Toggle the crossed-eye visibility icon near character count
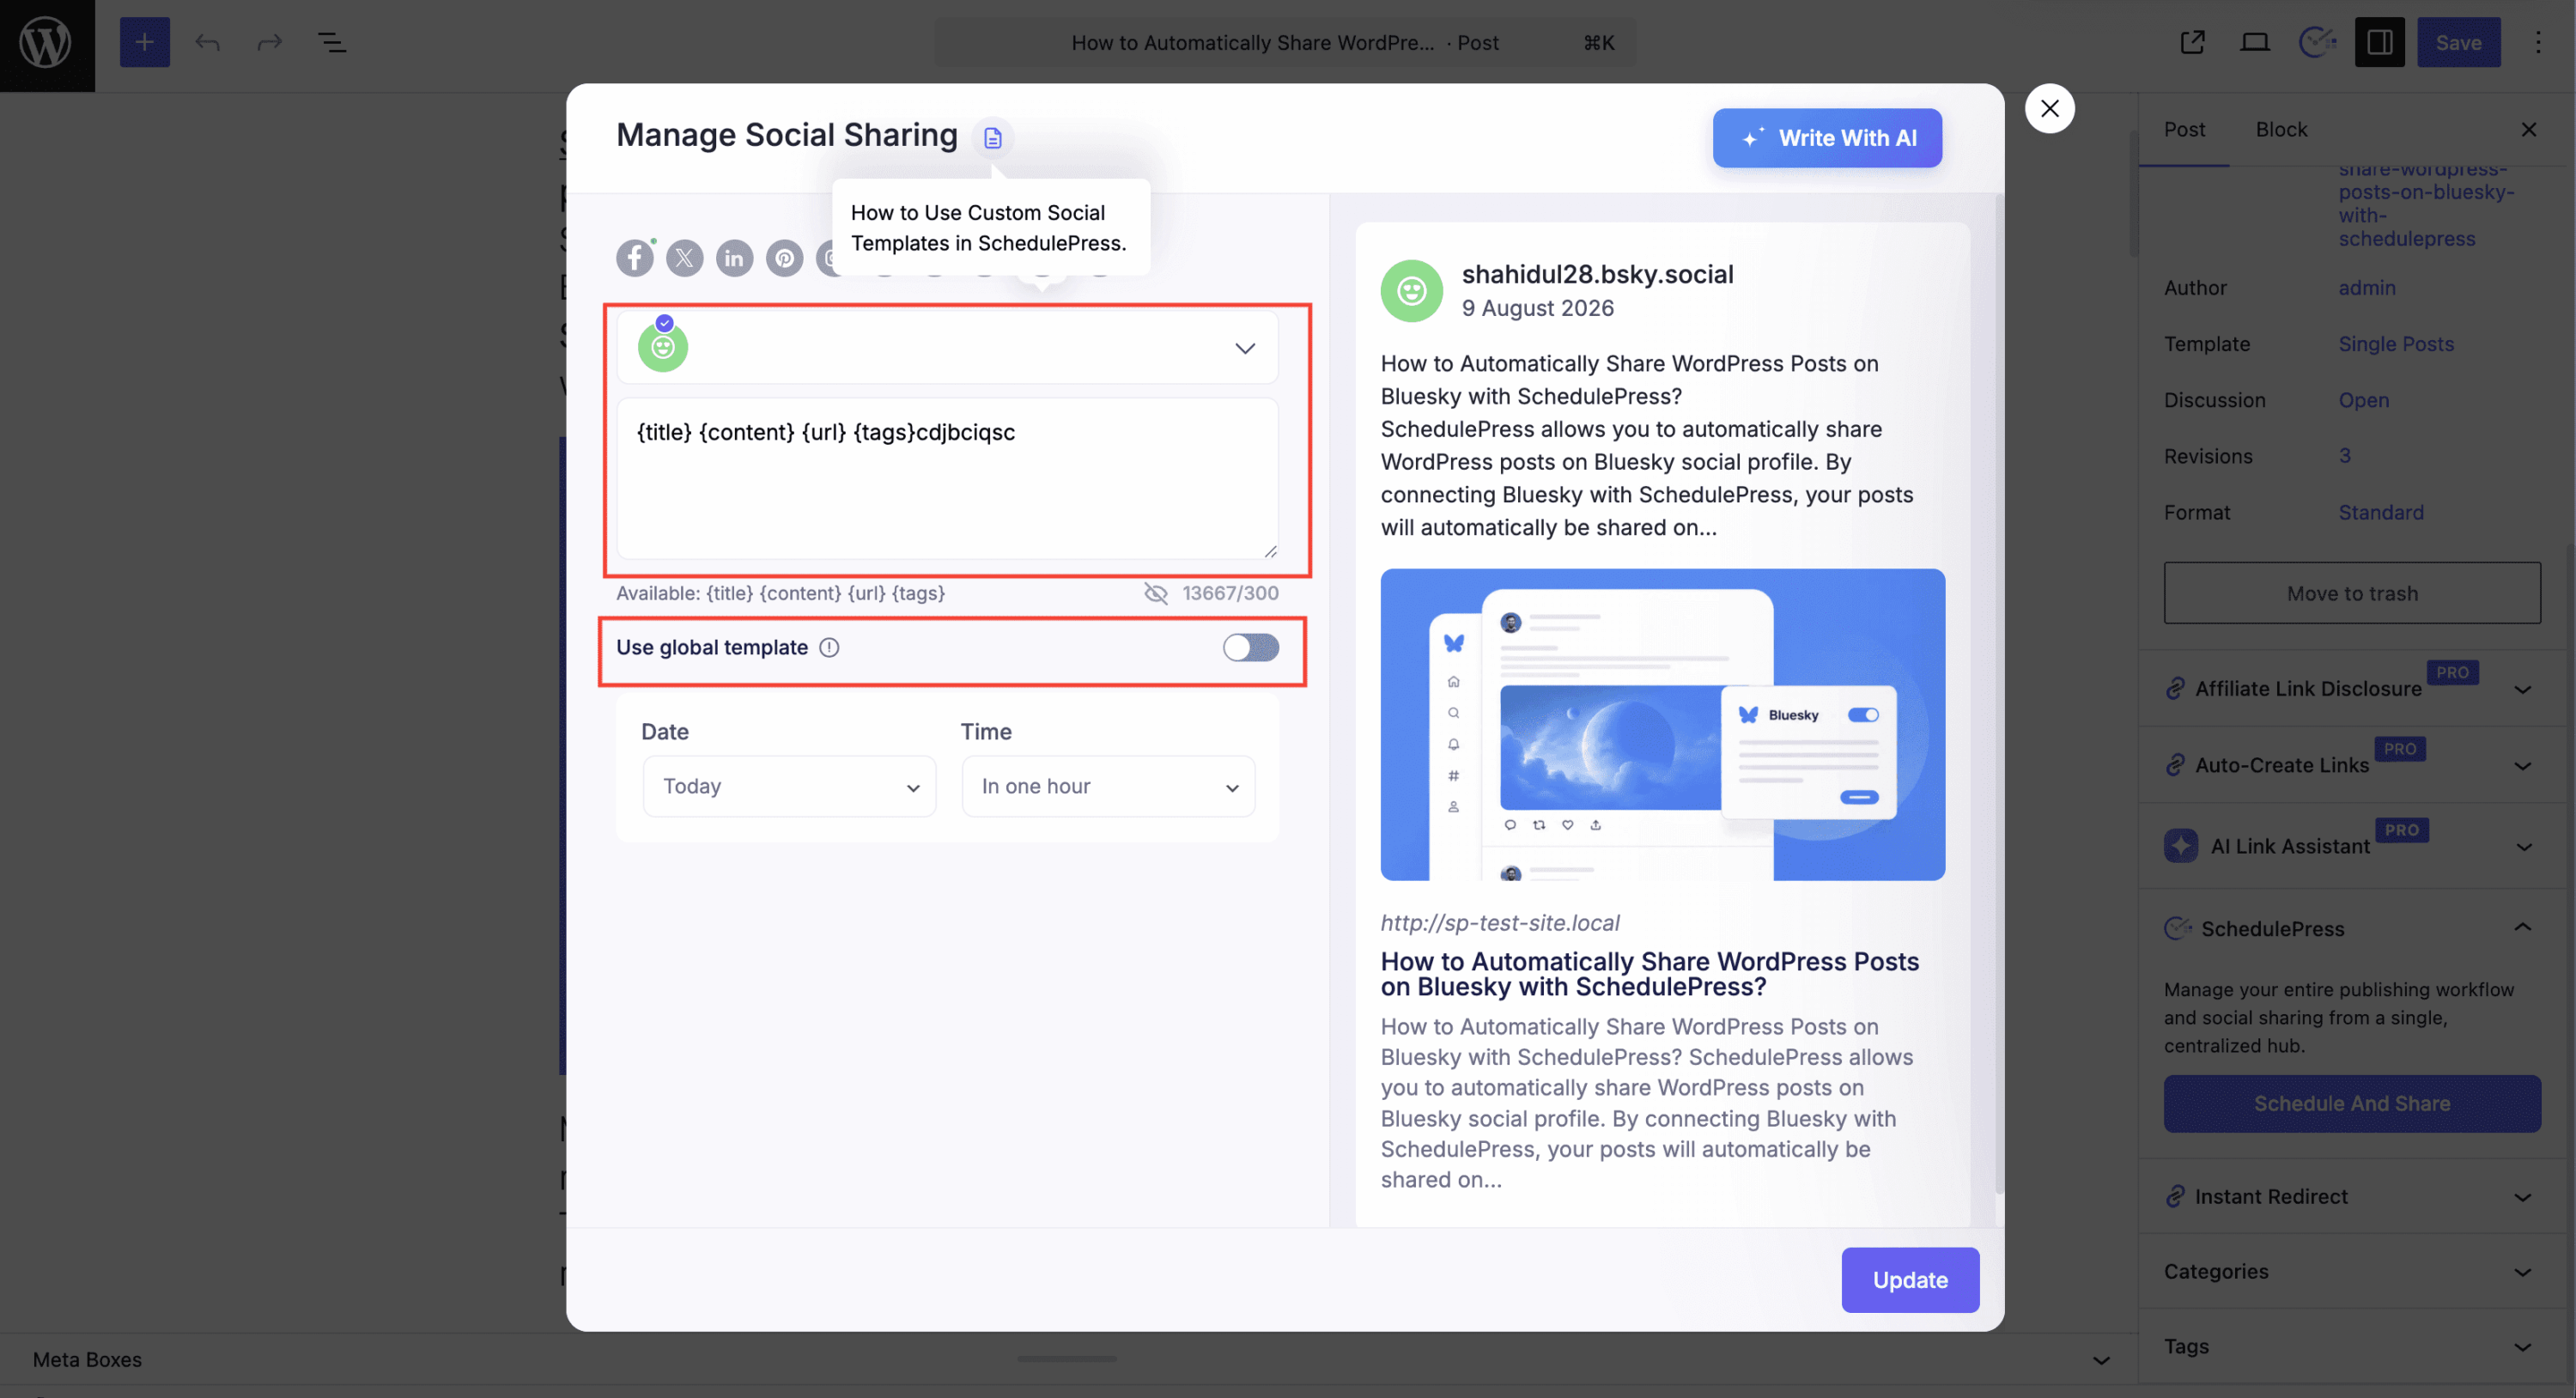The image size is (2576, 1398). [1155, 593]
